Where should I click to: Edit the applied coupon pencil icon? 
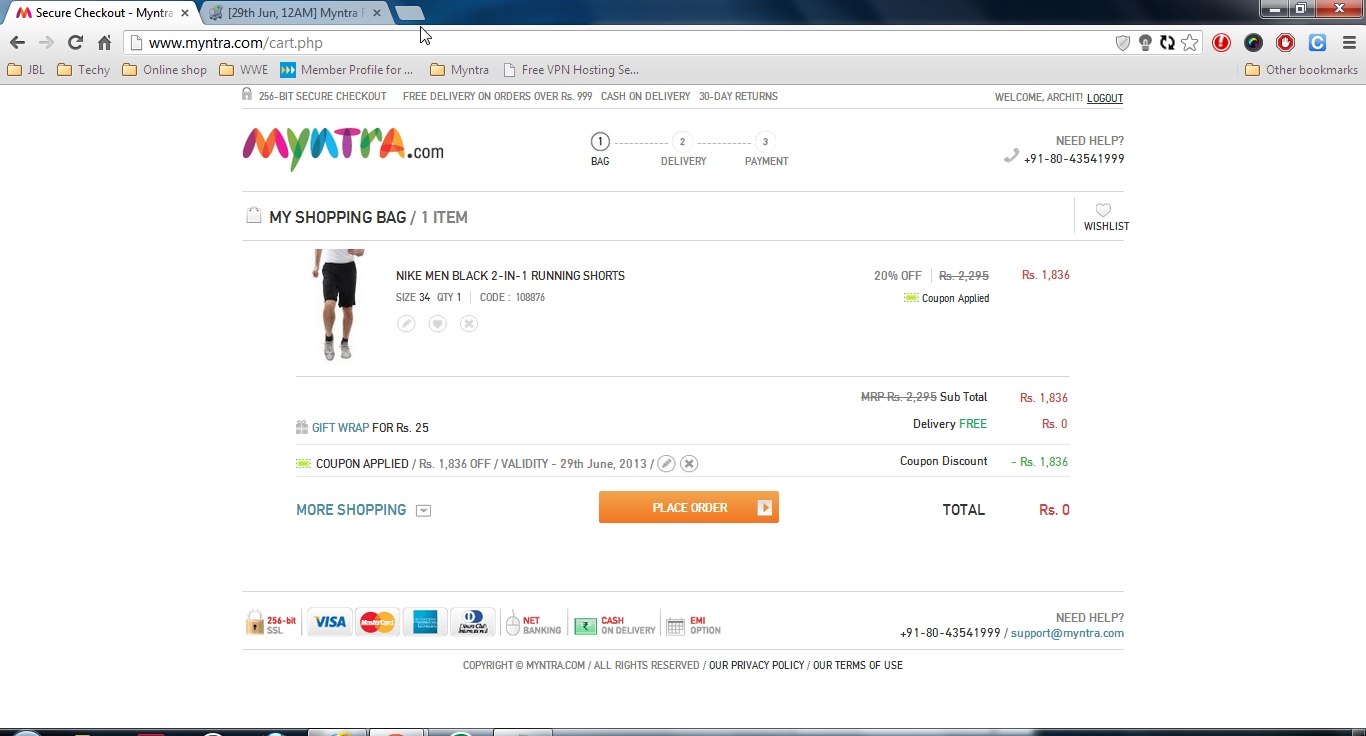(x=666, y=463)
